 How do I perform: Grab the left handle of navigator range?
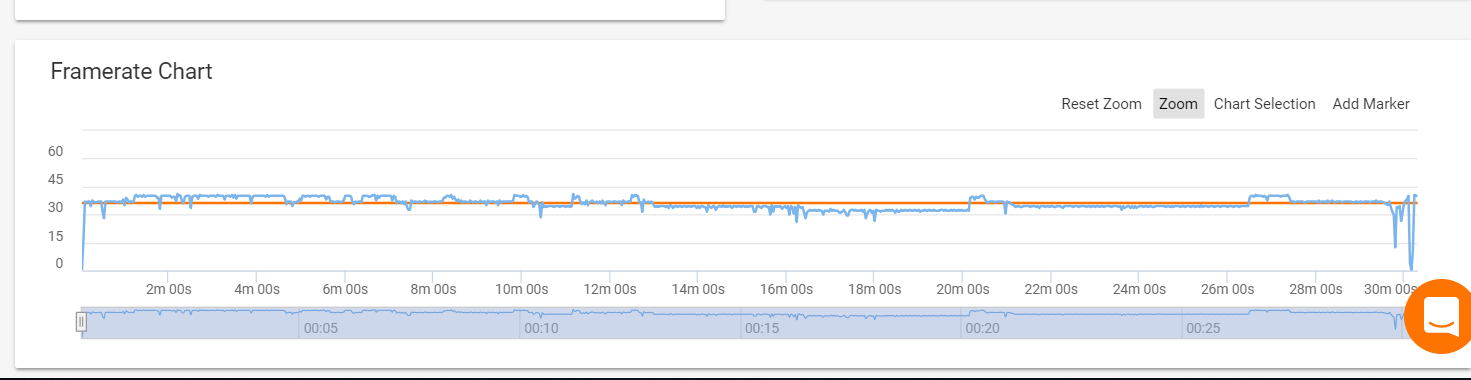(81, 322)
